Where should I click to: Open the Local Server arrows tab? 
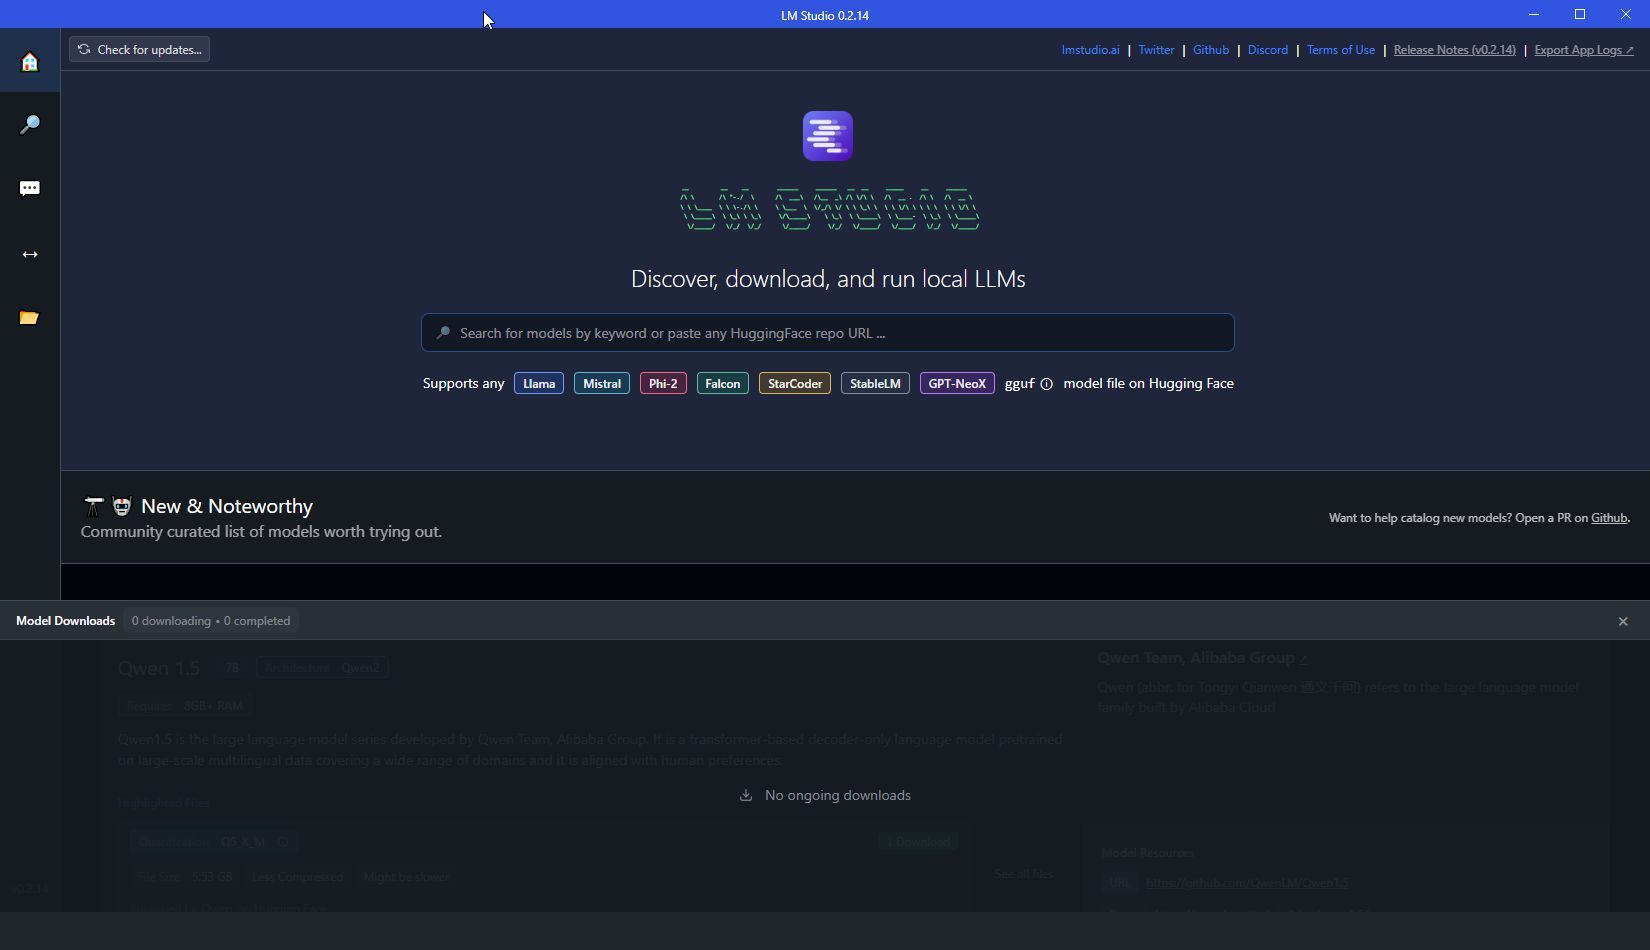(30, 254)
